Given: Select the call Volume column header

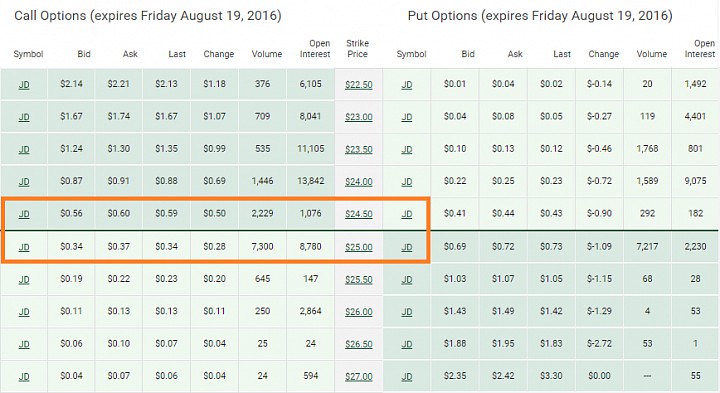Looking at the screenshot, I should coord(267,54).
